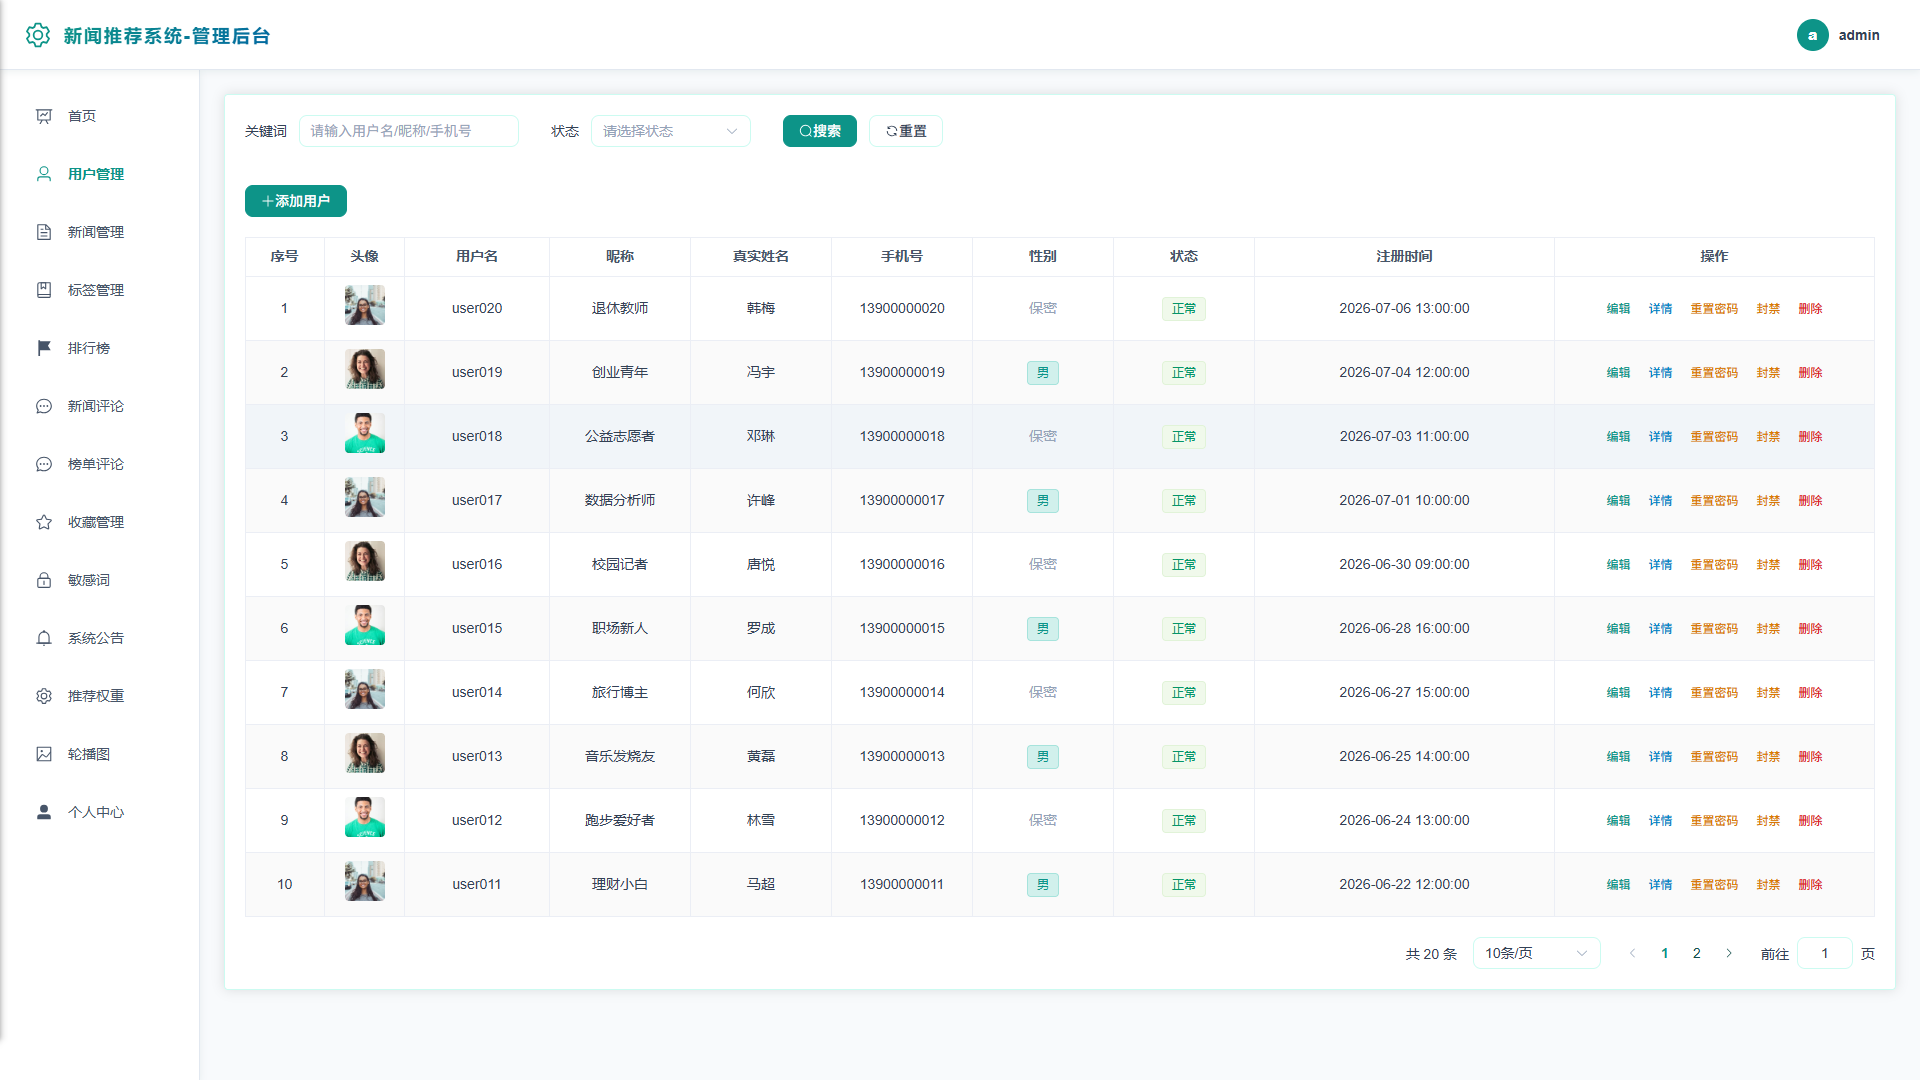This screenshot has width=1920, height=1080.
Task: Select the 新闻管理 document icon
Action: 44,232
